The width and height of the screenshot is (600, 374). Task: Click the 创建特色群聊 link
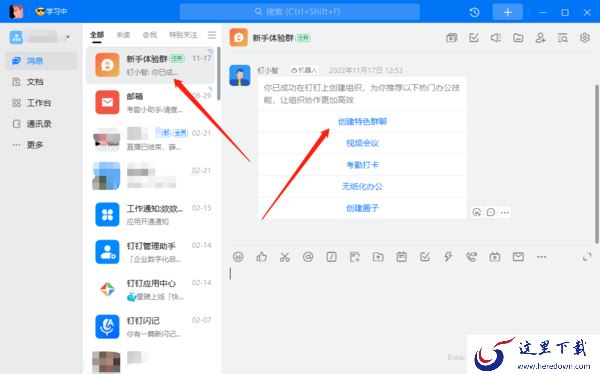362,121
